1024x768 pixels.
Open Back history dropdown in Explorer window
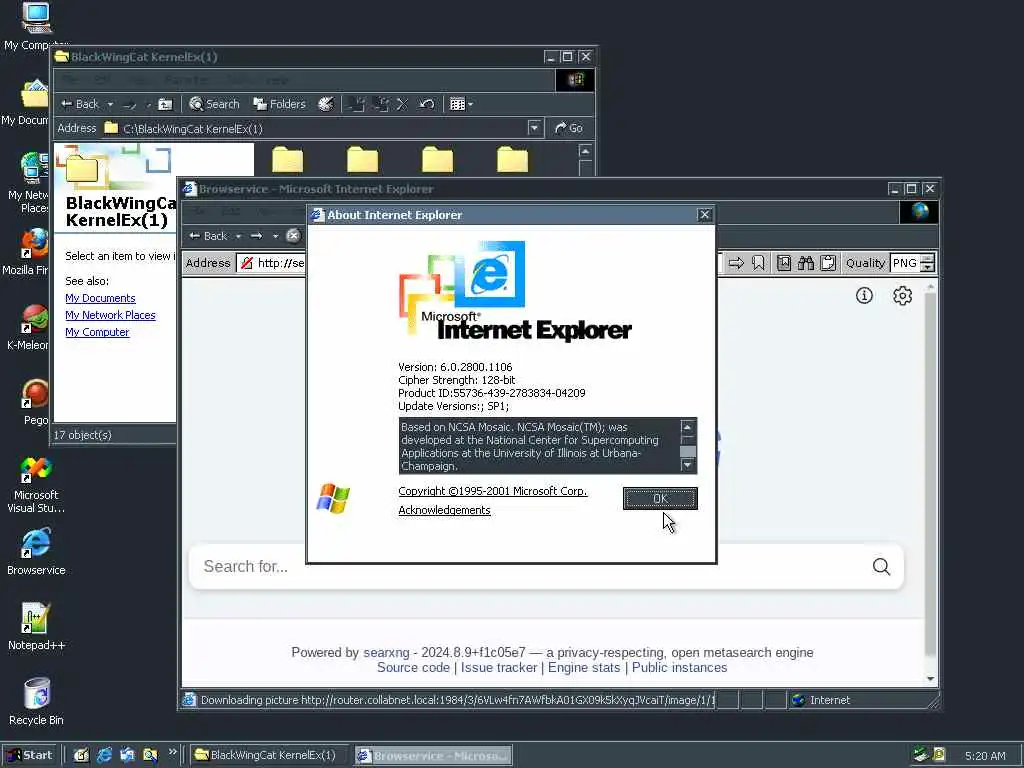point(110,104)
